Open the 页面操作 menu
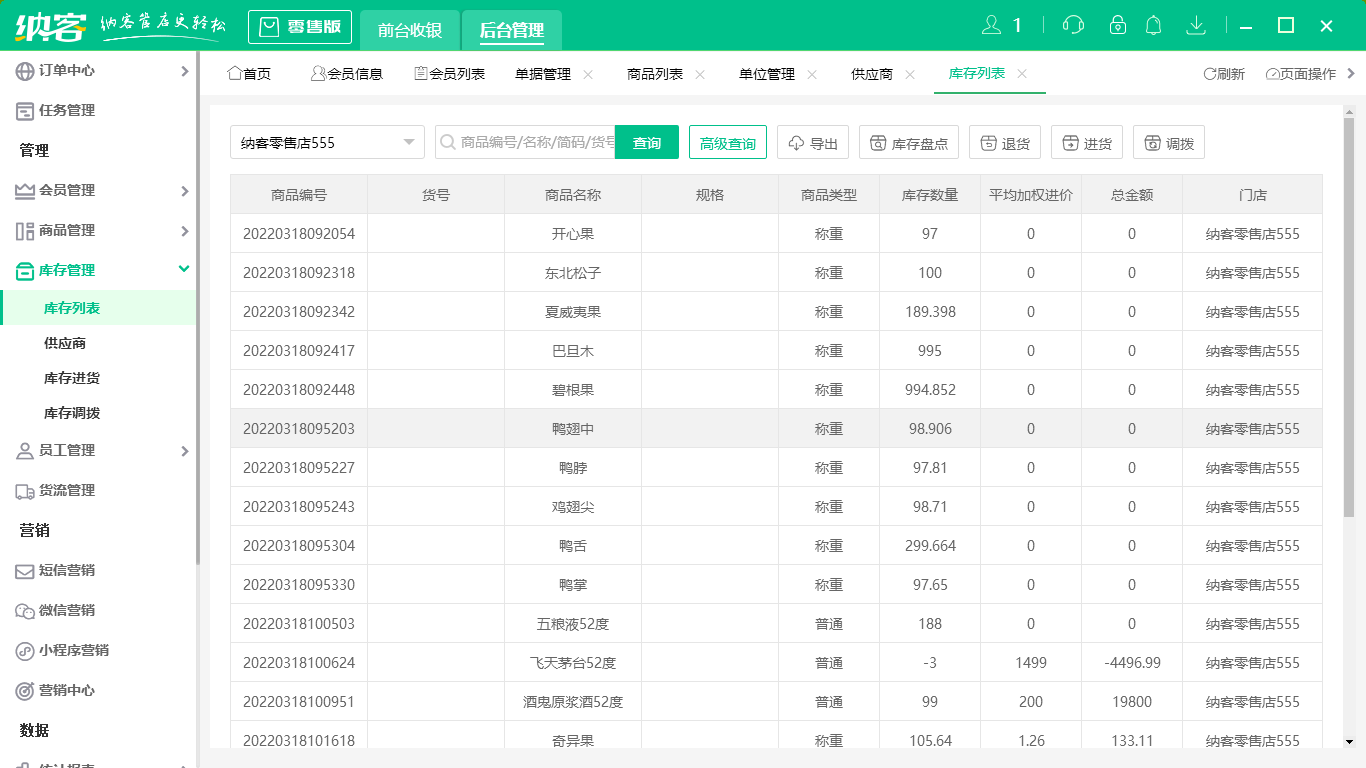The height and width of the screenshot is (768, 1366). [x=1301, y=74]
